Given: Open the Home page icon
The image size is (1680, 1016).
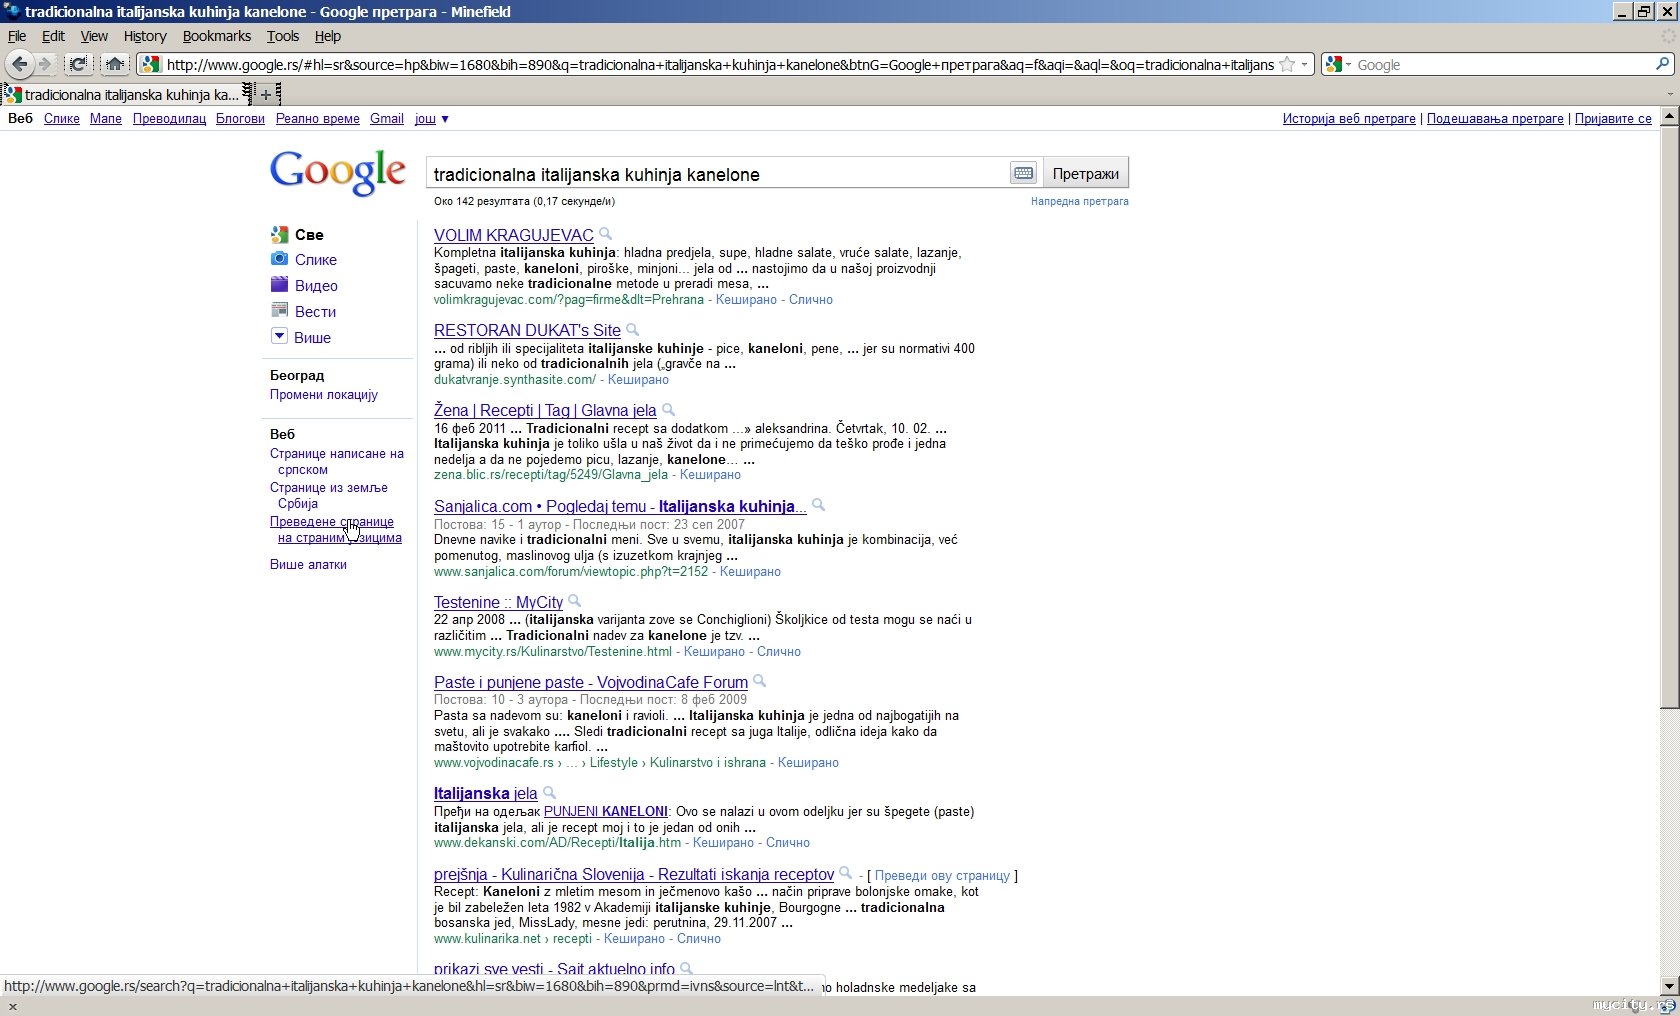Looking at the screenshot, I should 114,64.
